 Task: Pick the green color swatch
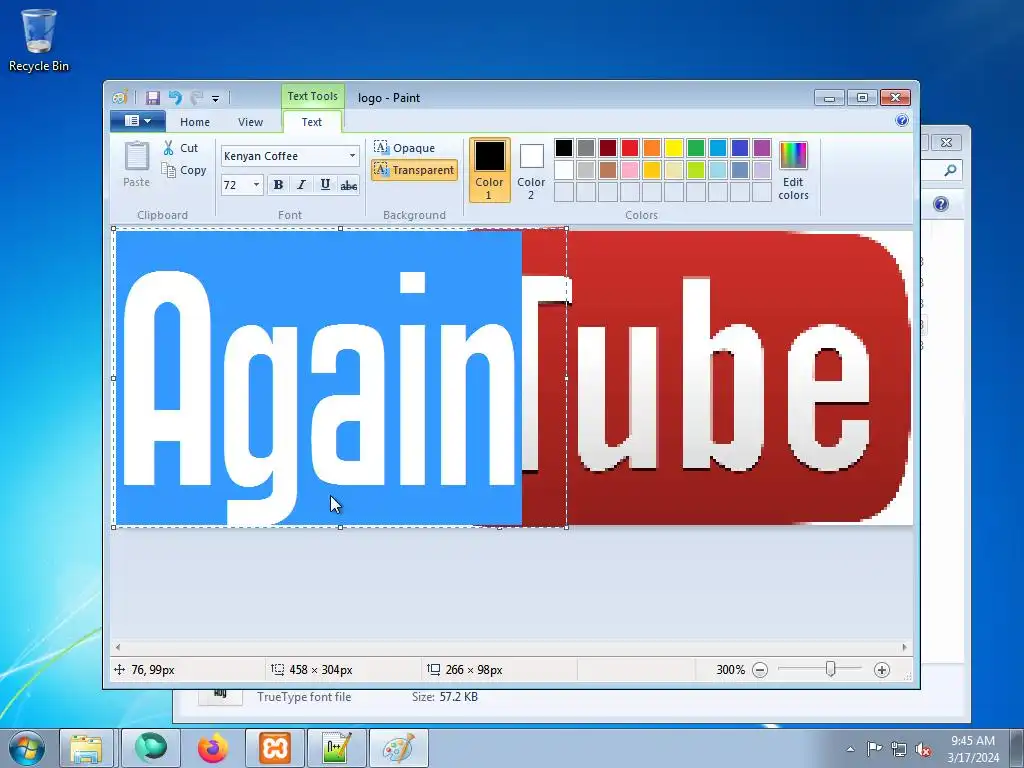click(696, 148)
